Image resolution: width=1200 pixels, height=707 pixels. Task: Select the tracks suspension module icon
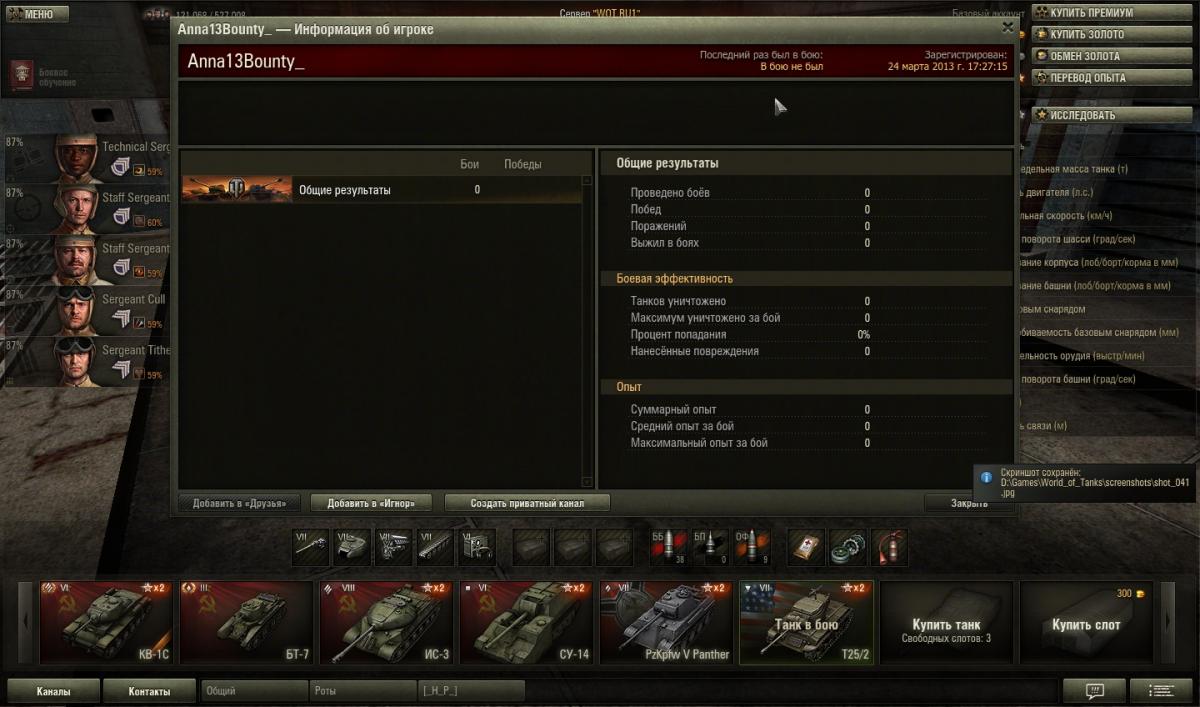coord(434,548)
